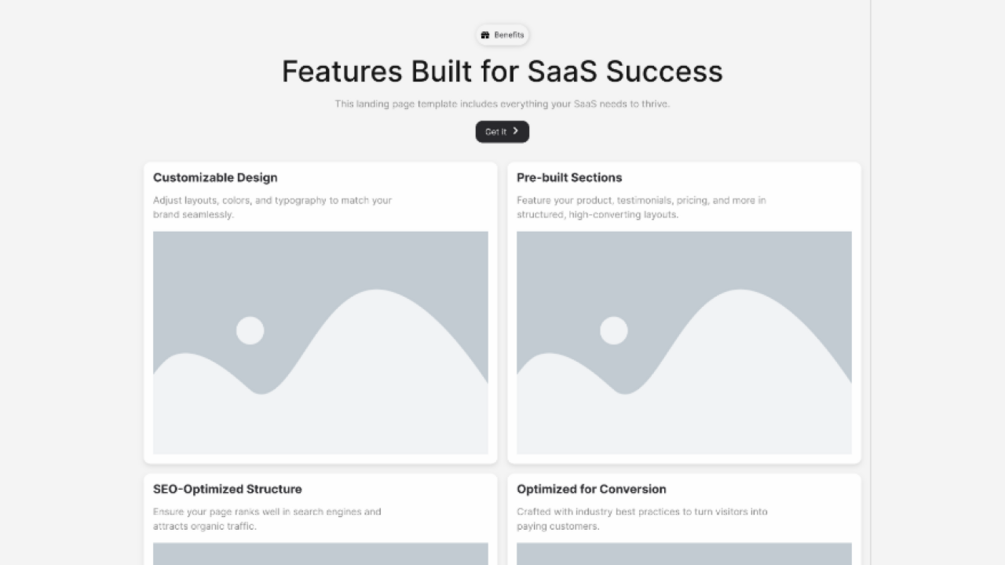Click the "Adjust layouts, colors, and typography" description
Screen dimensions: 1005x565
point(272,207)
